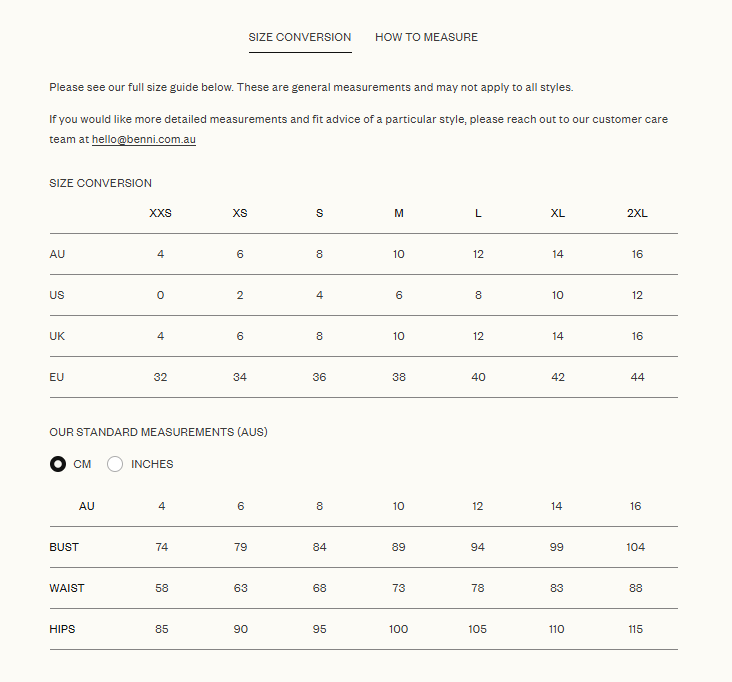Click the US row label
The image size is (732, 682).
pyautogui.click(x=57, y=295)
